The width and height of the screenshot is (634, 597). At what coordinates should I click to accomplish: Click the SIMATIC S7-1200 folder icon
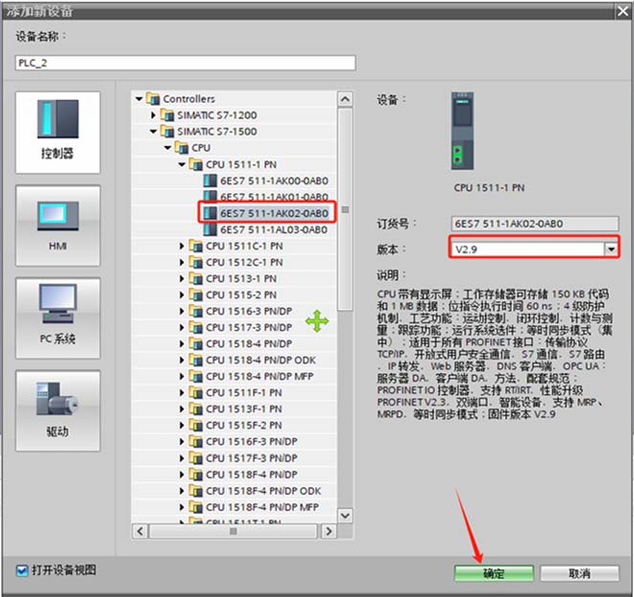pos(167,115)
